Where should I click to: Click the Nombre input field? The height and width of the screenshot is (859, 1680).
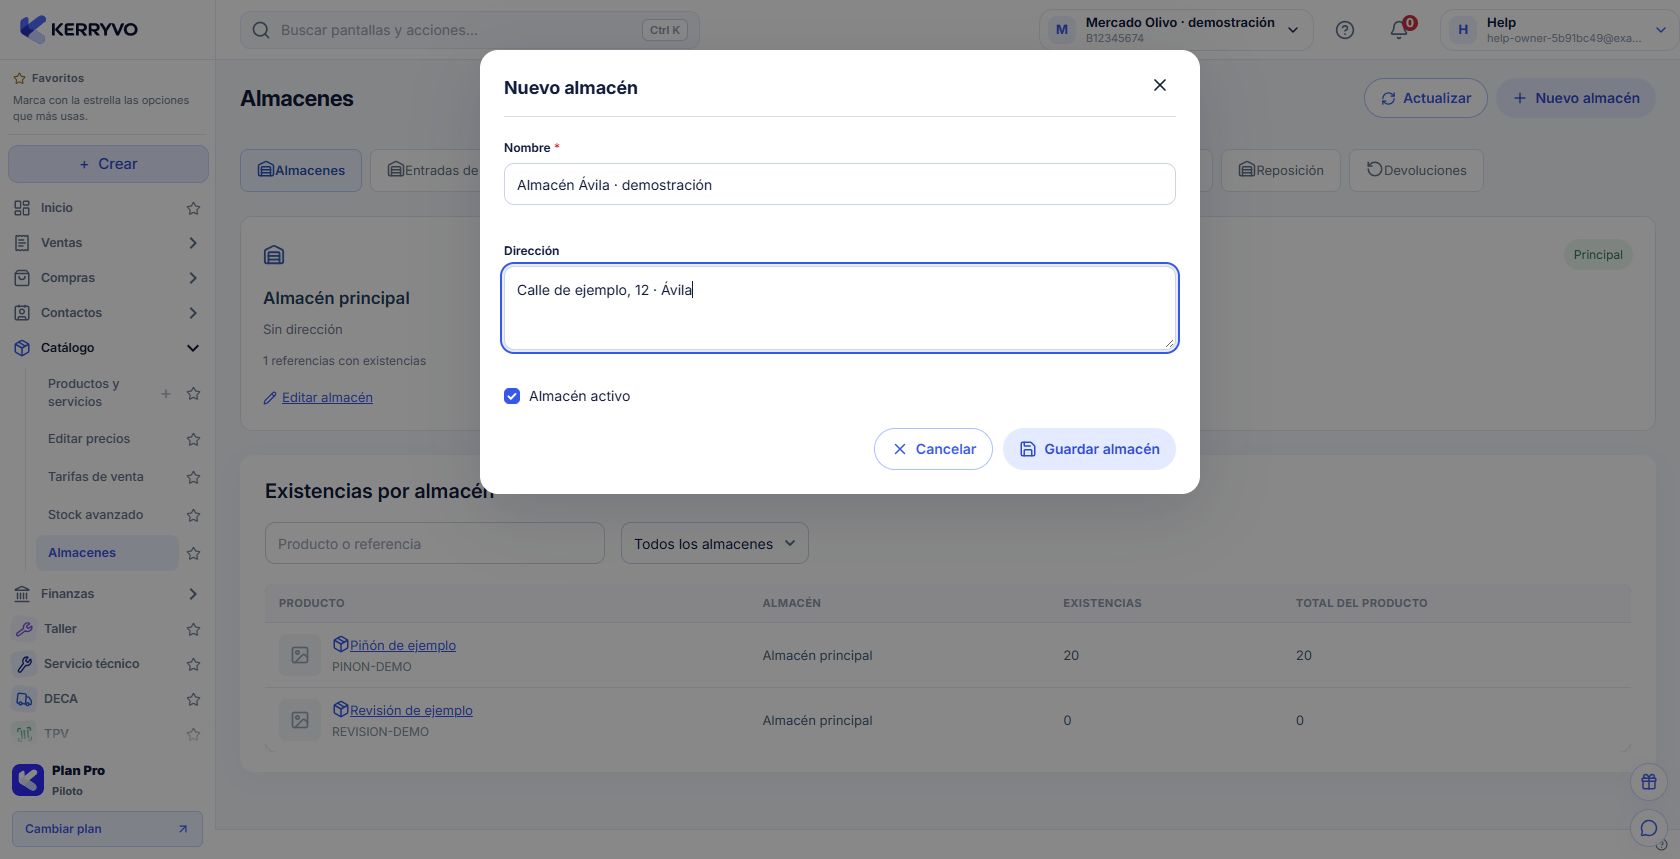(840, 184)
